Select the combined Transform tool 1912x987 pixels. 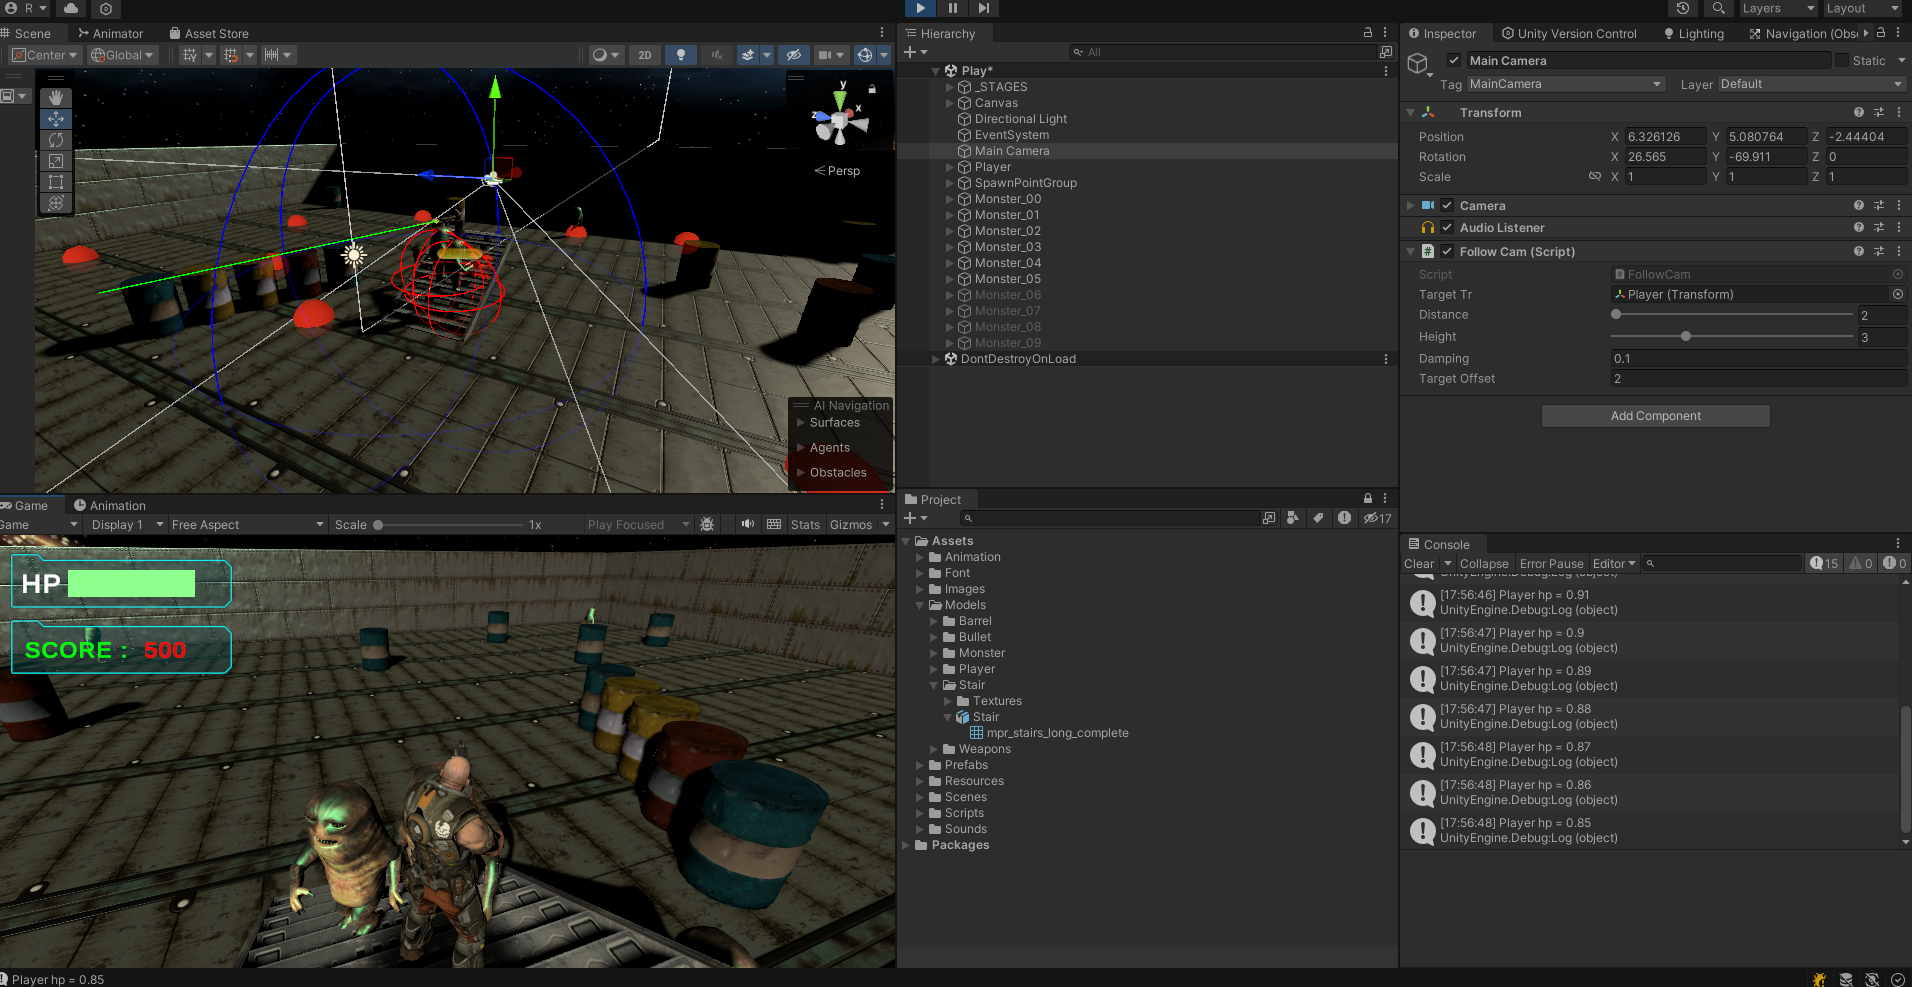point(56,203)
